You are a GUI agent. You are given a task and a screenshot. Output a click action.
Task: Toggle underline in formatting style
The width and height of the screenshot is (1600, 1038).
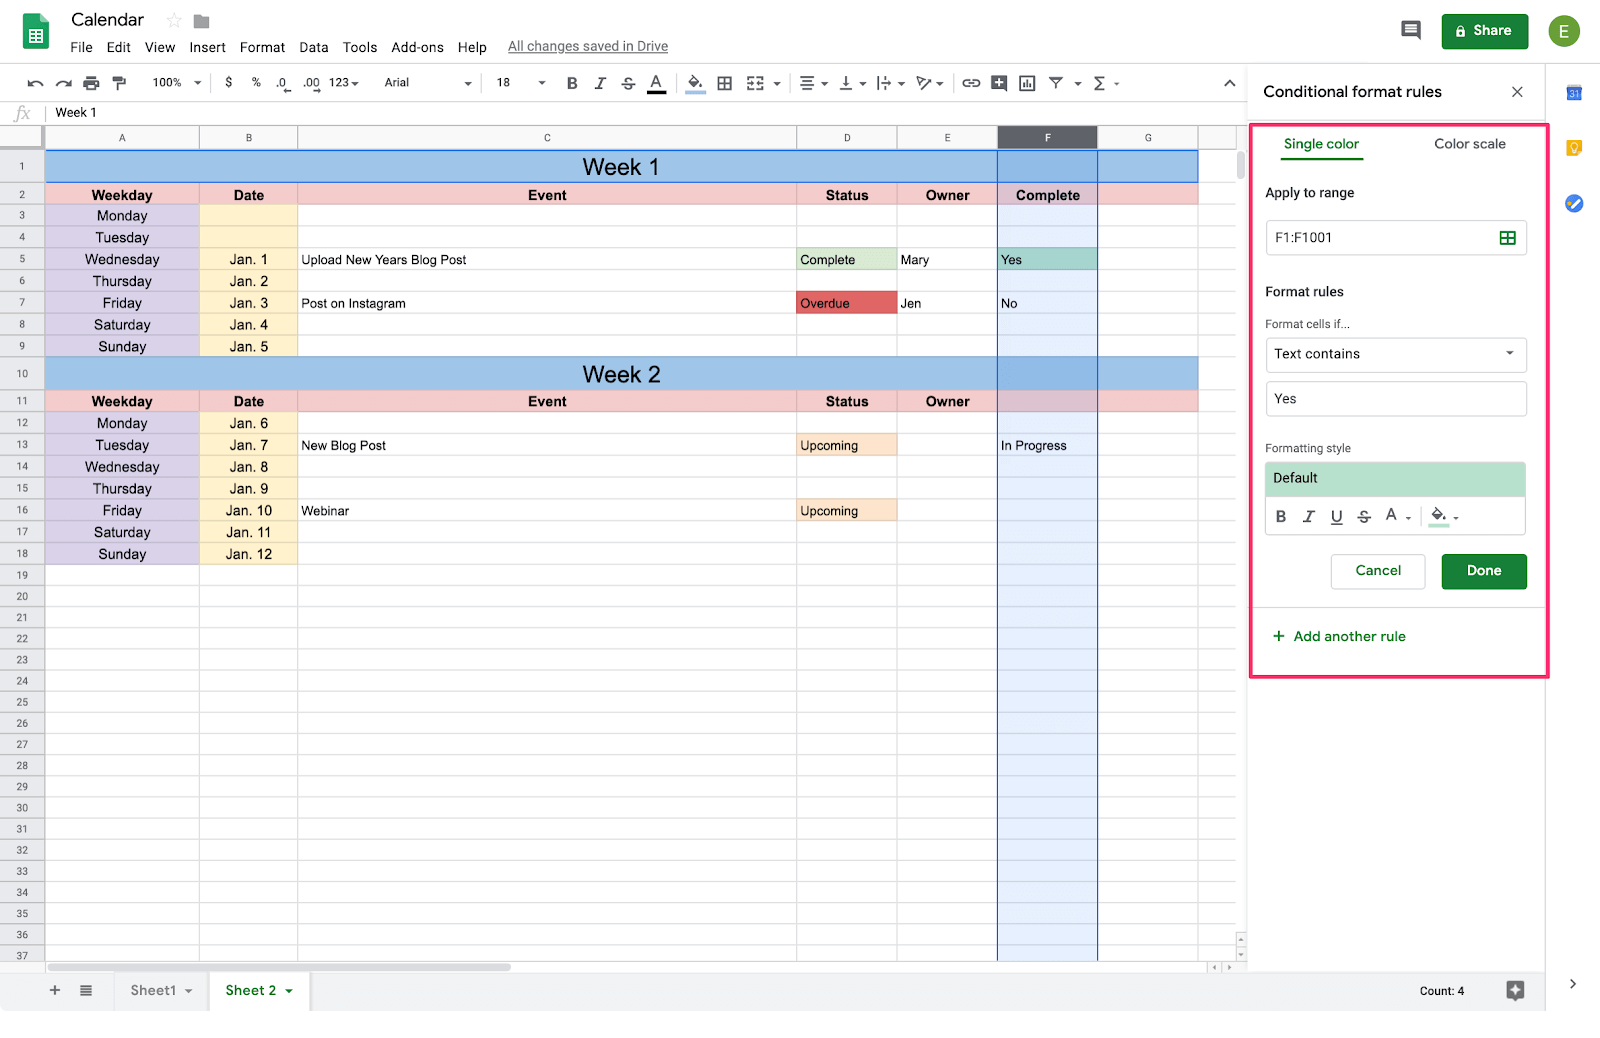coord(1337,517)
